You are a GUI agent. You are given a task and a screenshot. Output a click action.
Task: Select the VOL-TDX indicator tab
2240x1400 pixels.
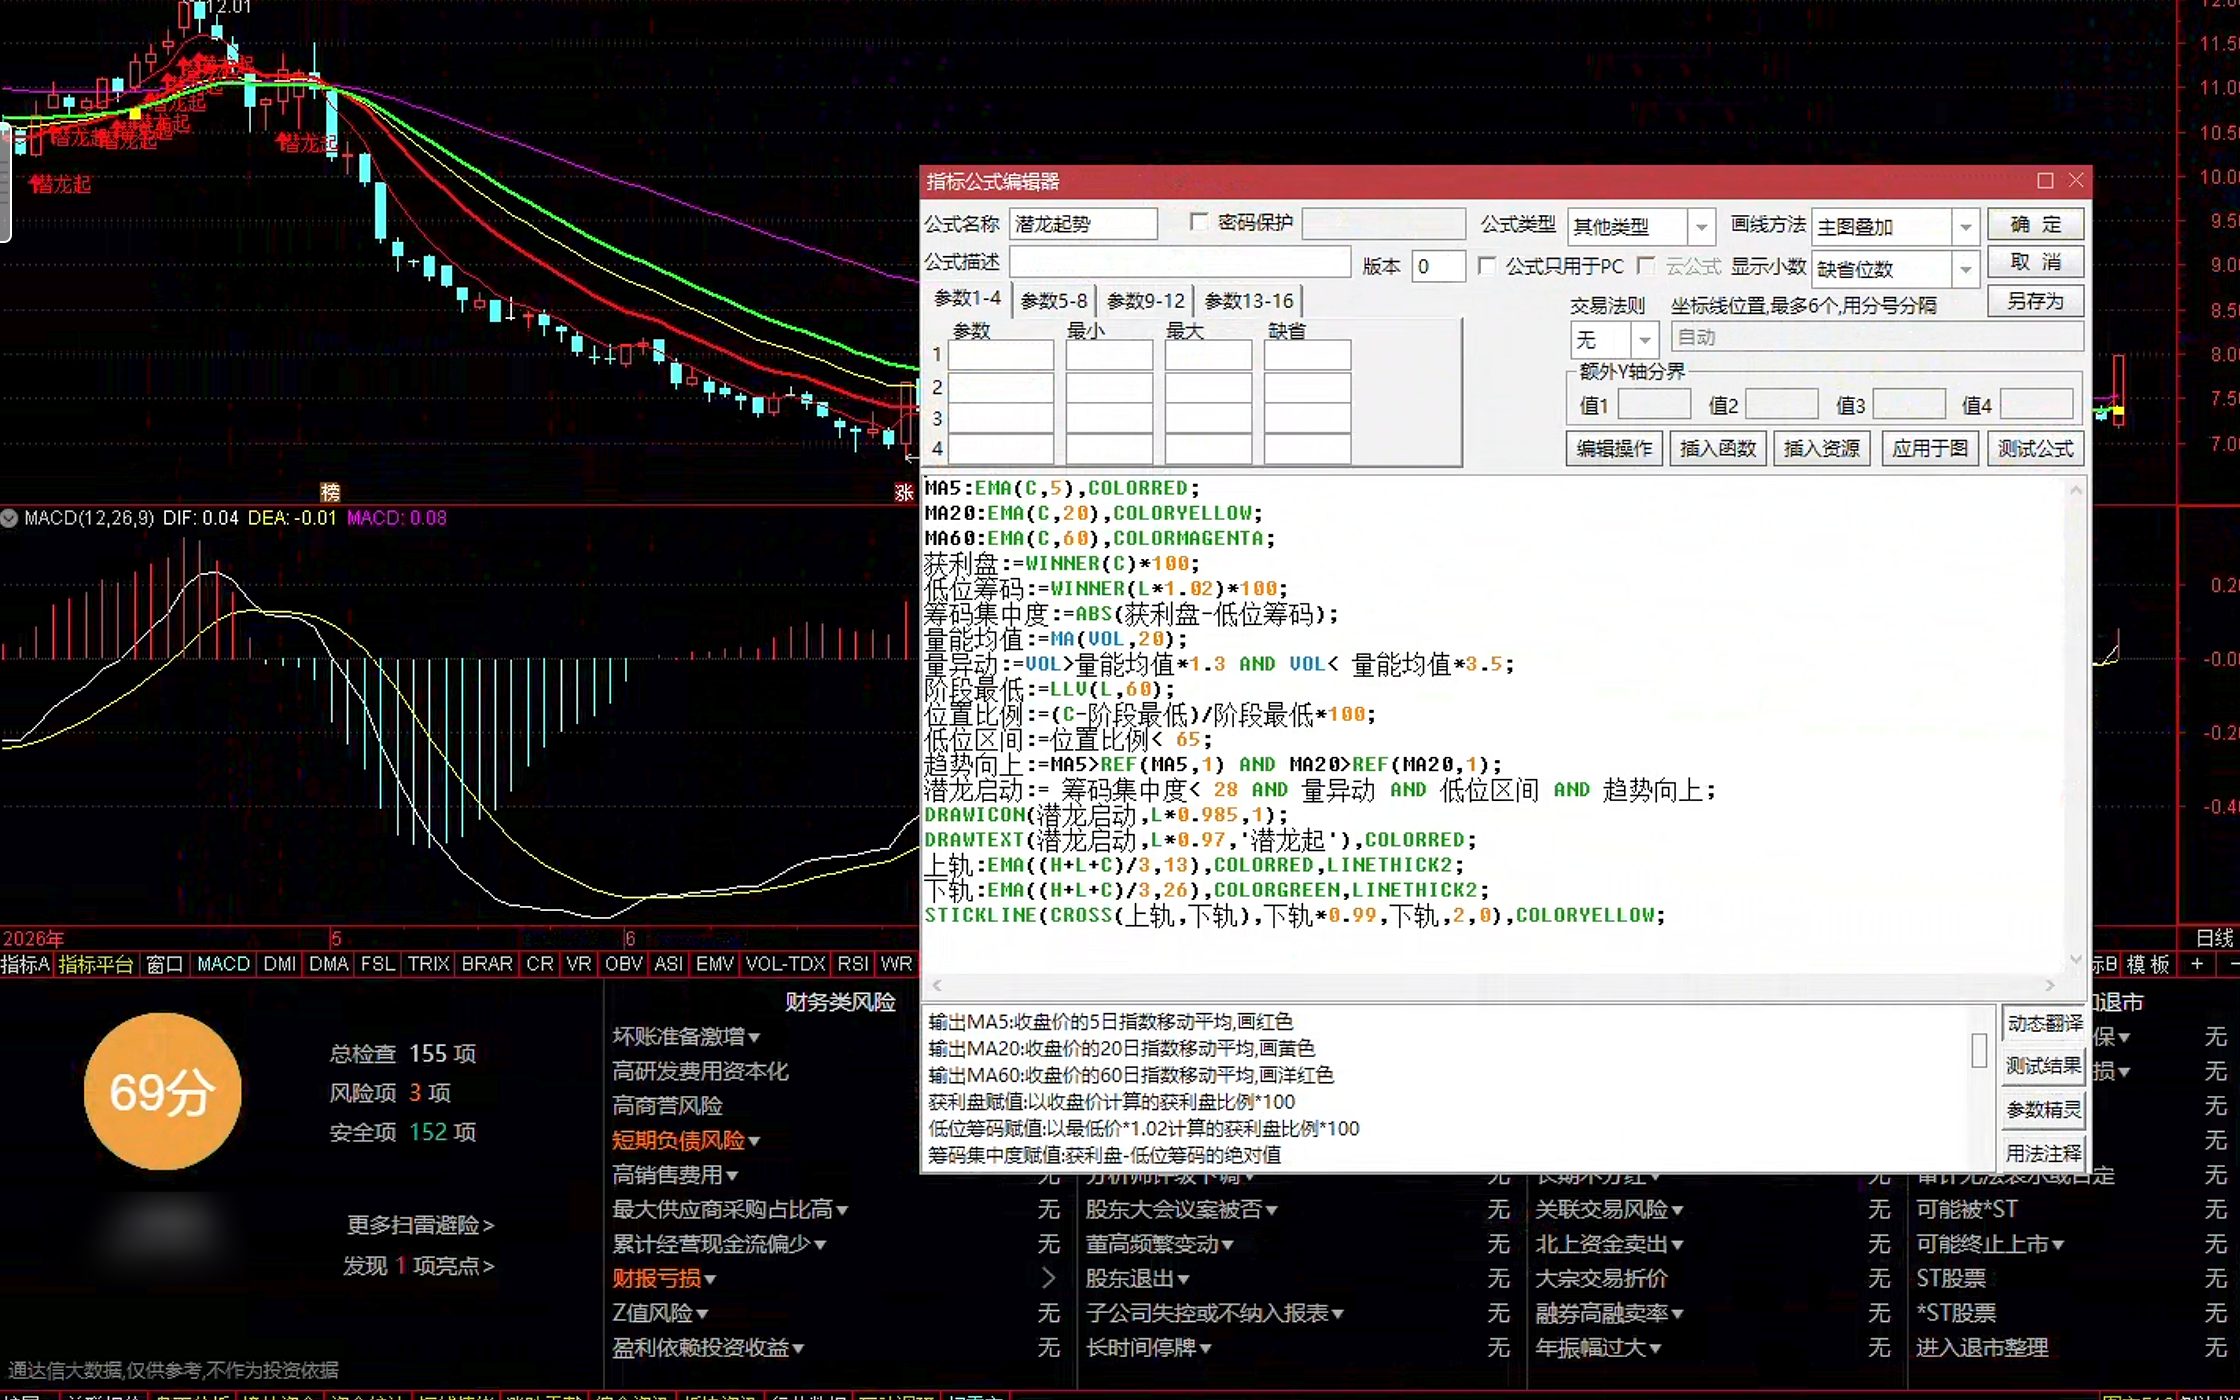[785, 964]
